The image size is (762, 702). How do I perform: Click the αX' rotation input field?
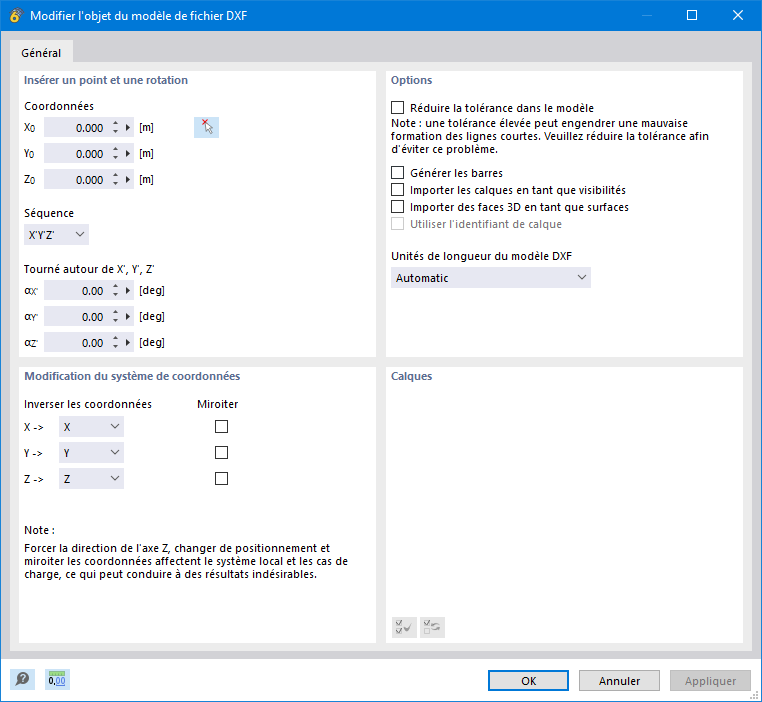(77, 291)
